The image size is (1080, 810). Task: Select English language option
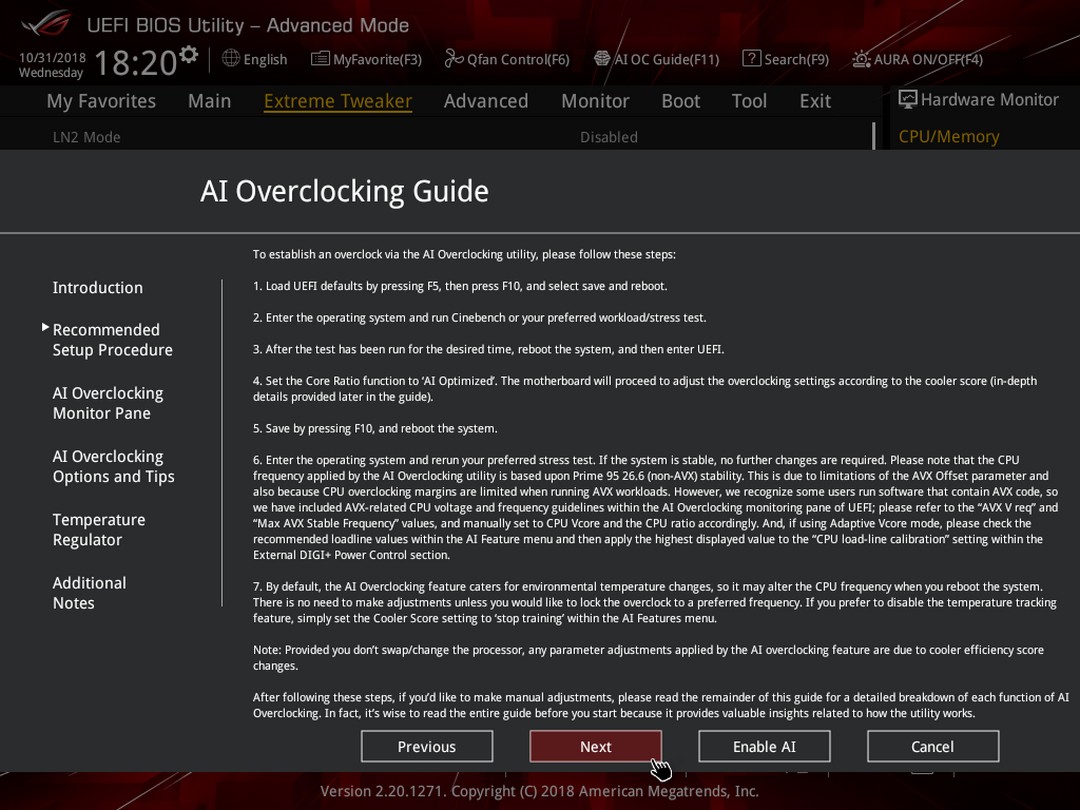265,59
